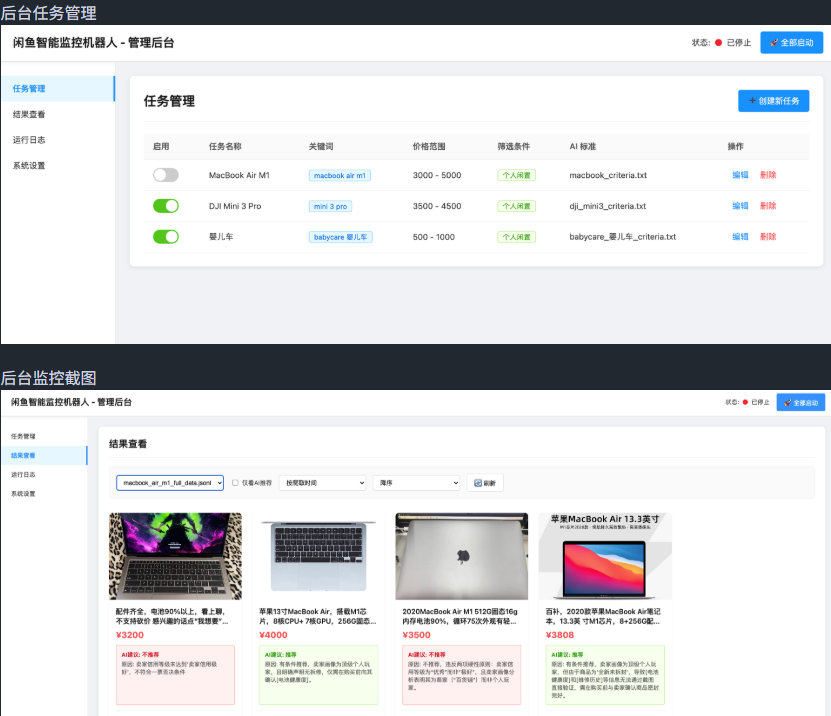Click 删除 link for the 婴儿车 task
Image resolution: width=831 pixels, height=716 pixels.
(768, 236)
